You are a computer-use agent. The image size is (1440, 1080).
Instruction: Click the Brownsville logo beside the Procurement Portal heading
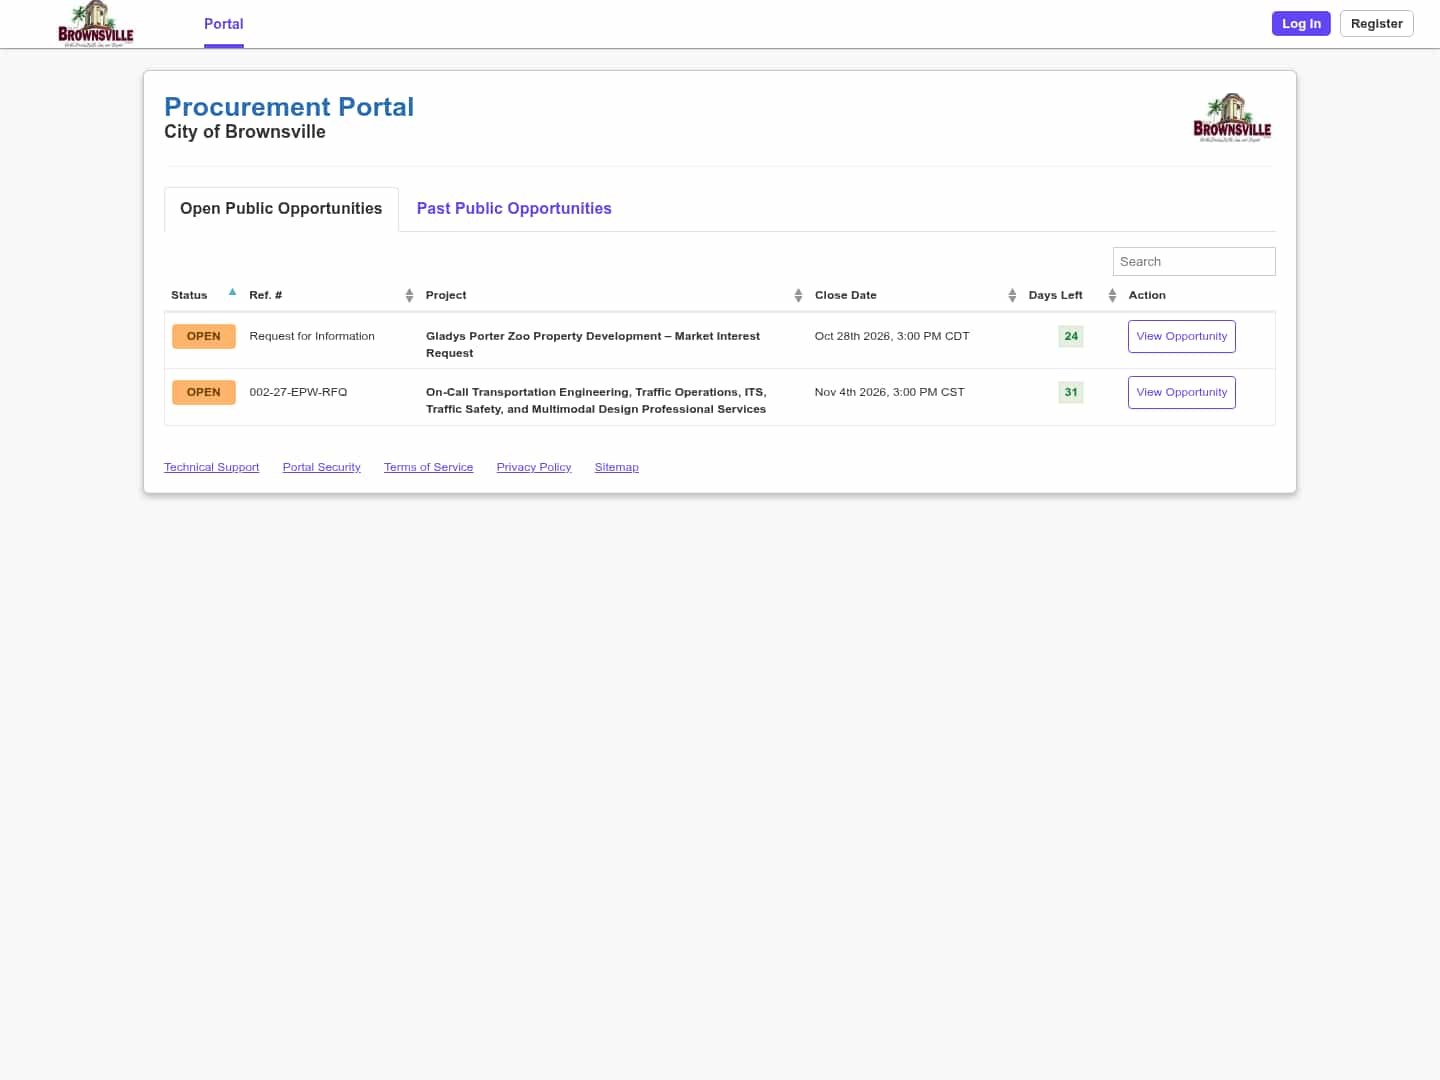[1232, 118]
